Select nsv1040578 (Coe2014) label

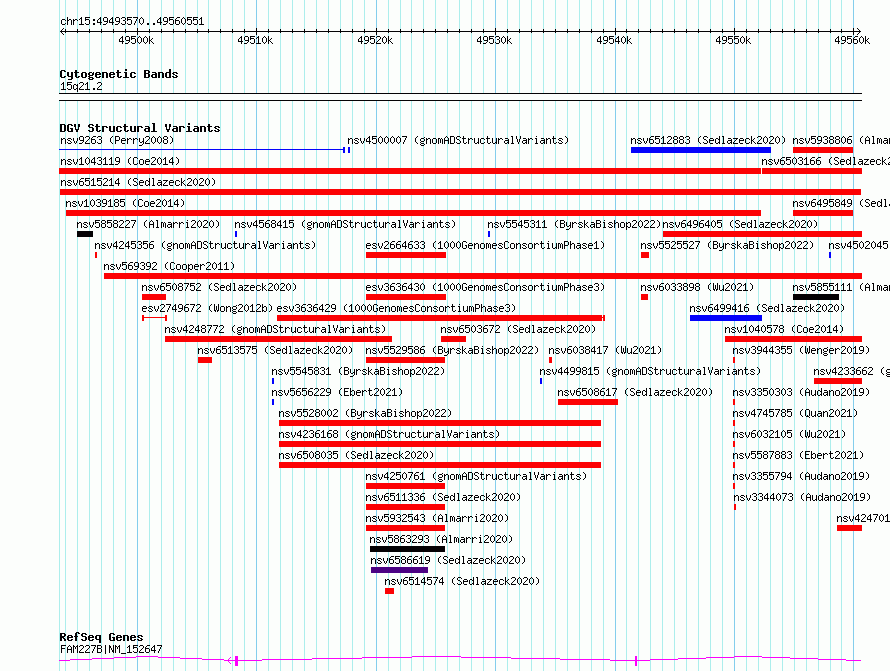(x=784, y=329)
